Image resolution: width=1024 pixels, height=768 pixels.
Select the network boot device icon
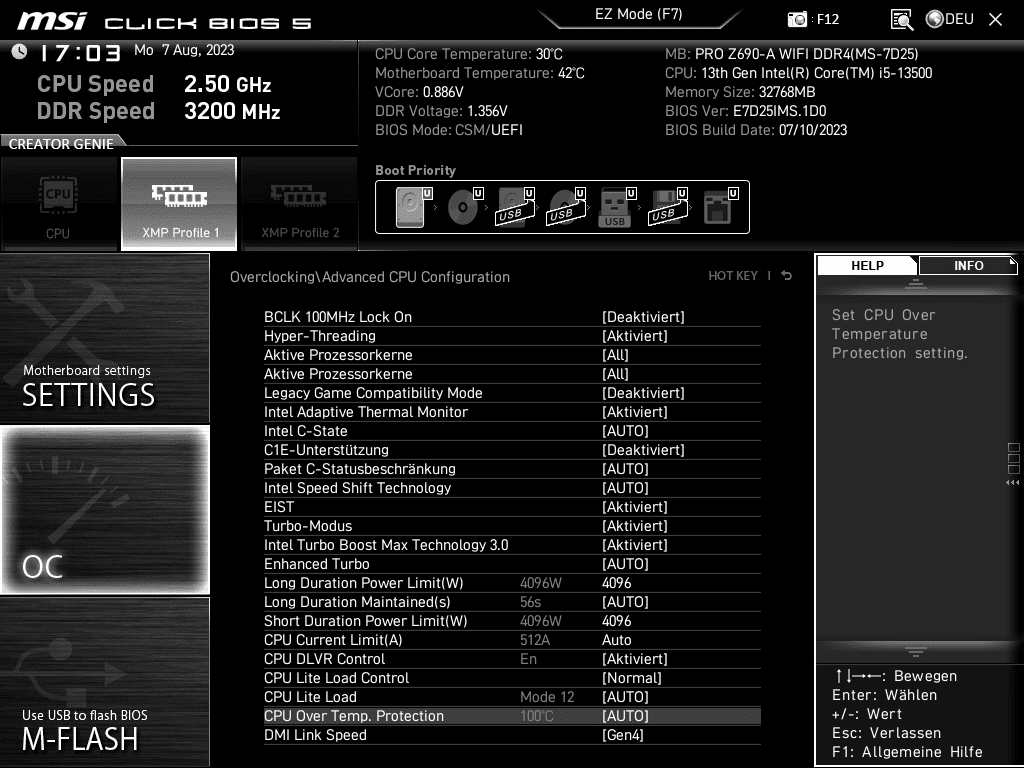(720, 207)
